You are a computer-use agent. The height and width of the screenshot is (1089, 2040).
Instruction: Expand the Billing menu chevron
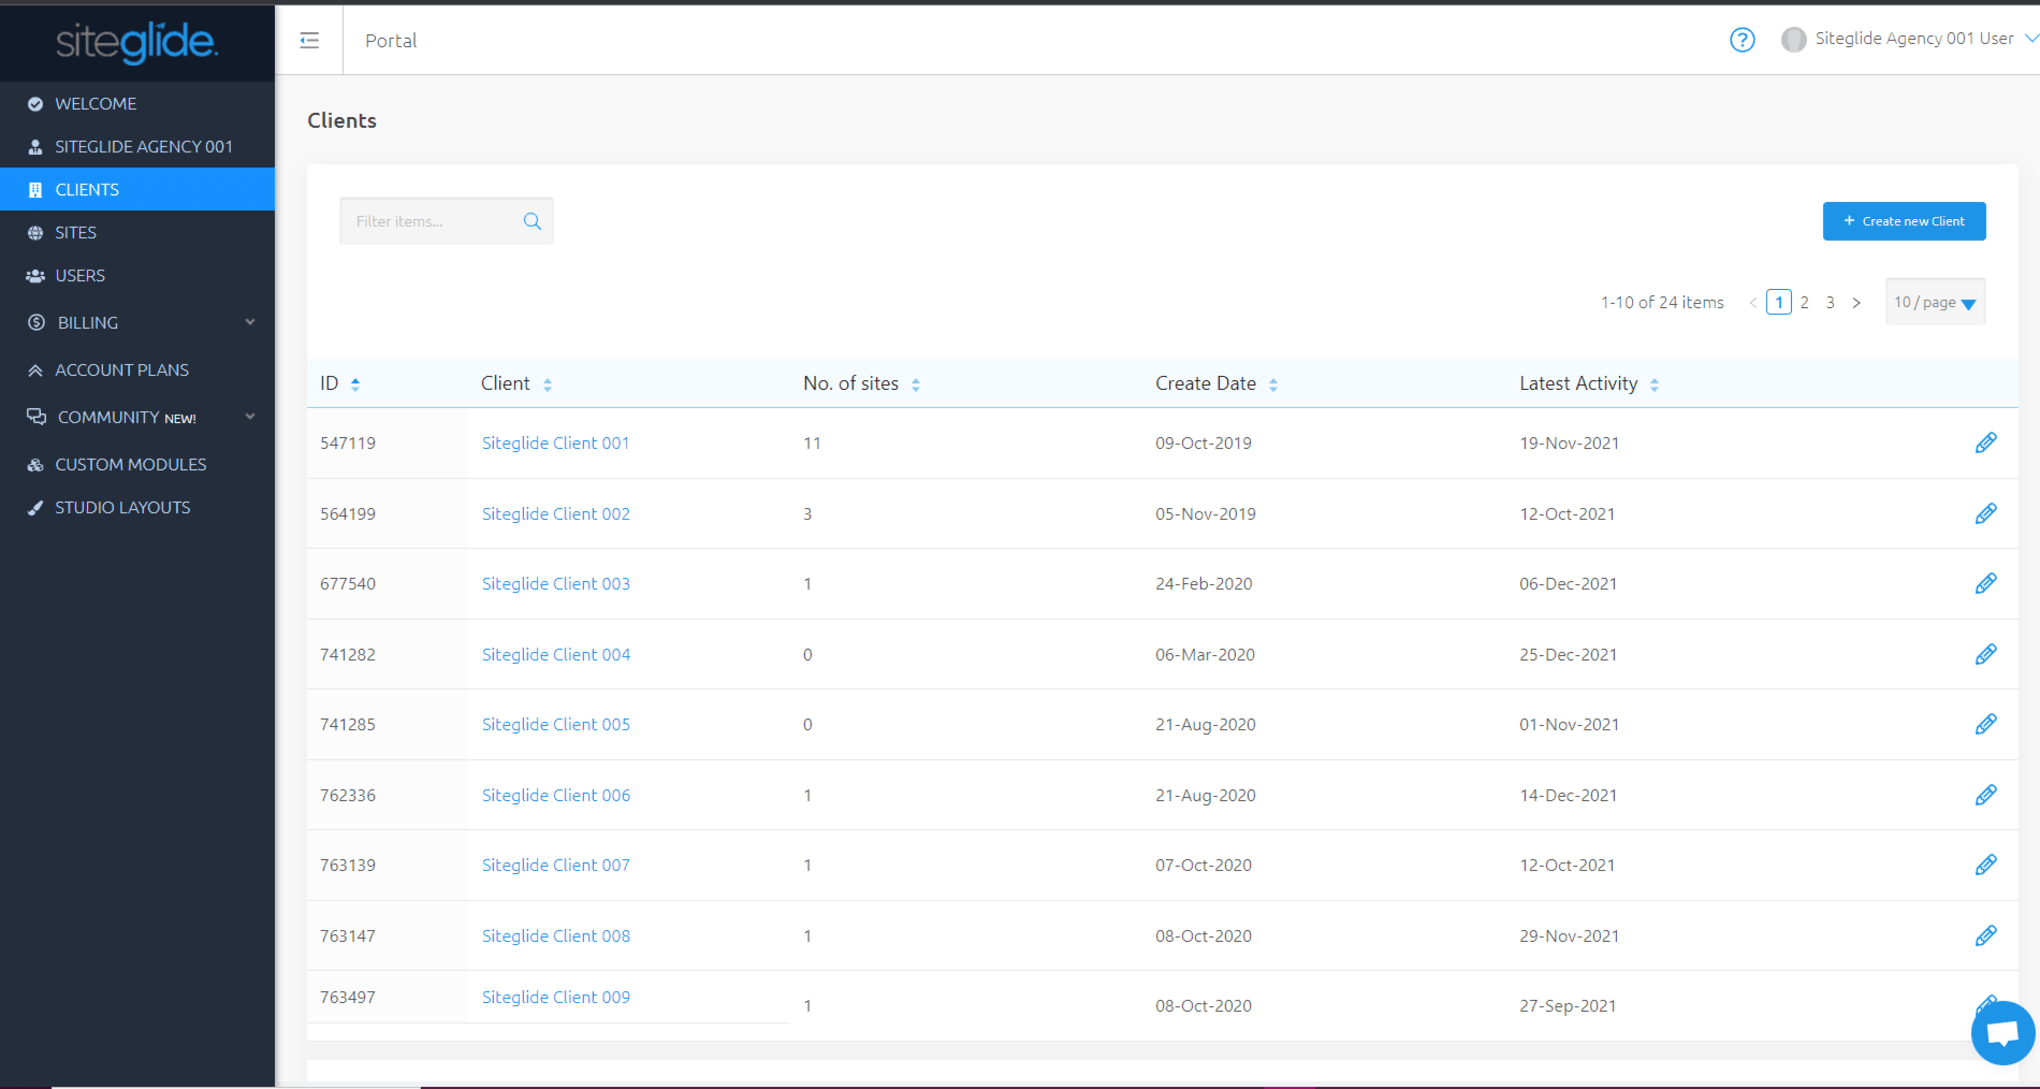(250, 322)
